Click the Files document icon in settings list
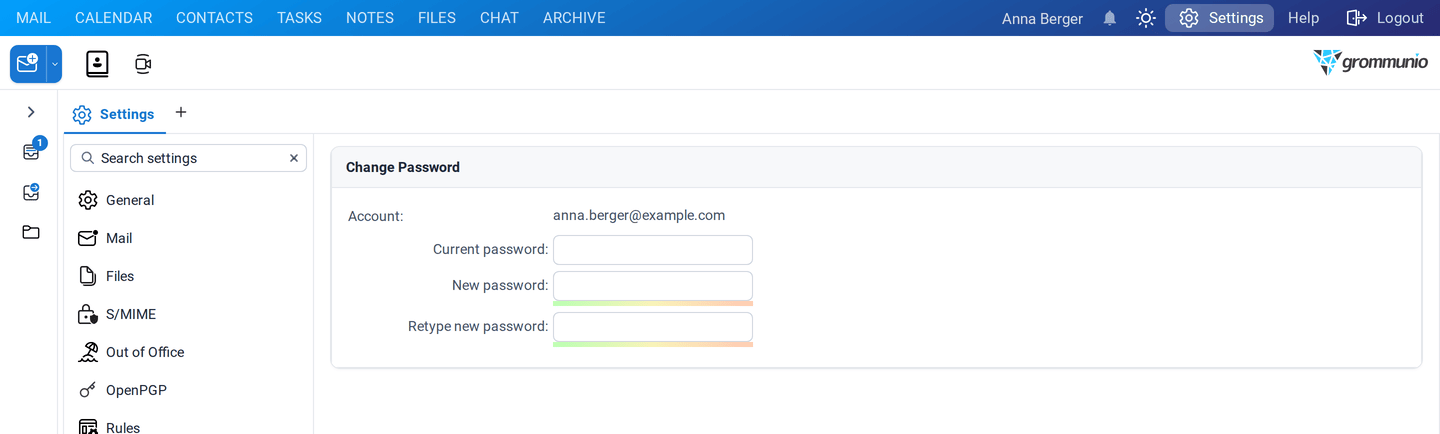 (88, 276)
